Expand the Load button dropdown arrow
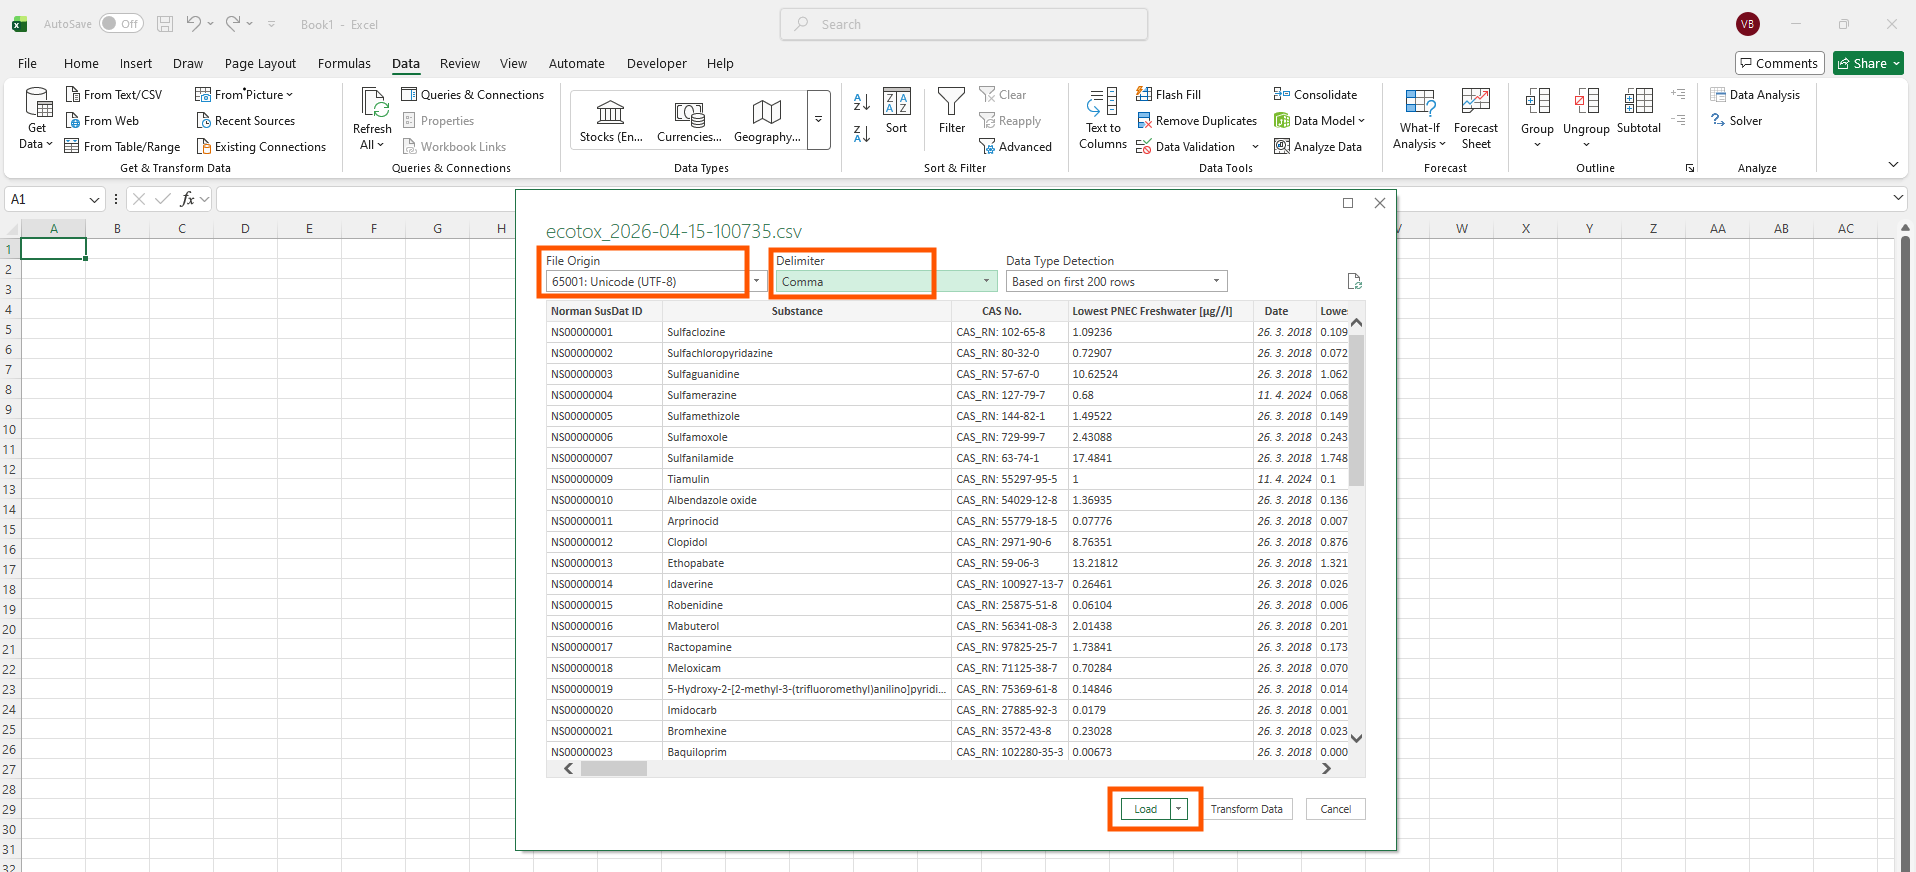This screenshot has width=1916, height=872. [x=1179, y=809]
